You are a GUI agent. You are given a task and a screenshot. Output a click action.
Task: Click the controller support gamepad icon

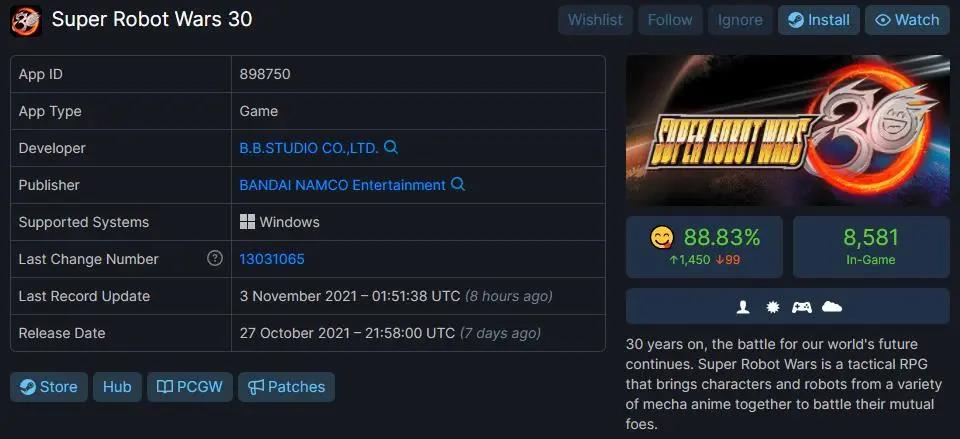[802, 307]
